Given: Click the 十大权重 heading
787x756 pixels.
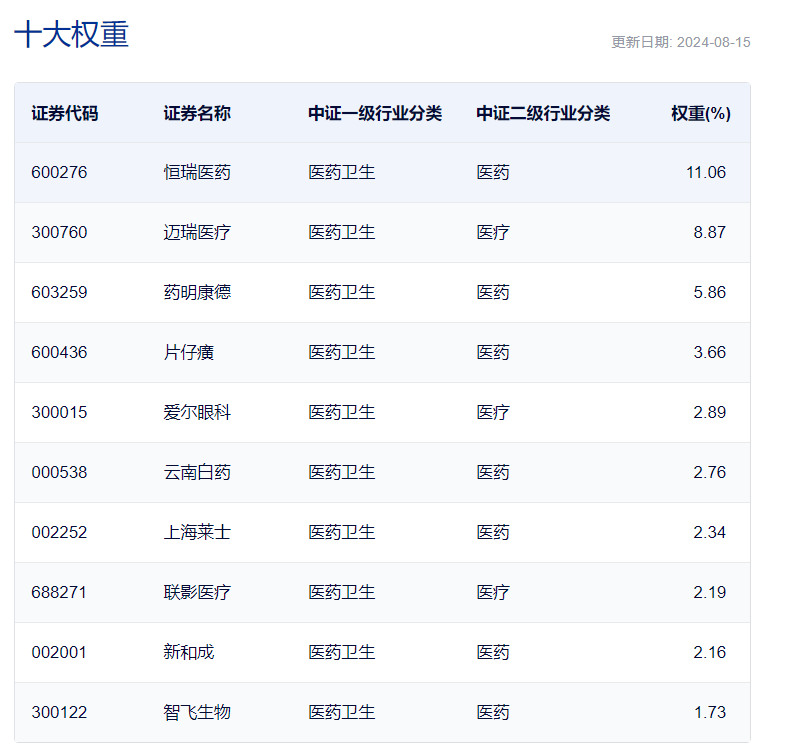Looking at the screenshot, I should pyautogui.click(x=71, y=34).
